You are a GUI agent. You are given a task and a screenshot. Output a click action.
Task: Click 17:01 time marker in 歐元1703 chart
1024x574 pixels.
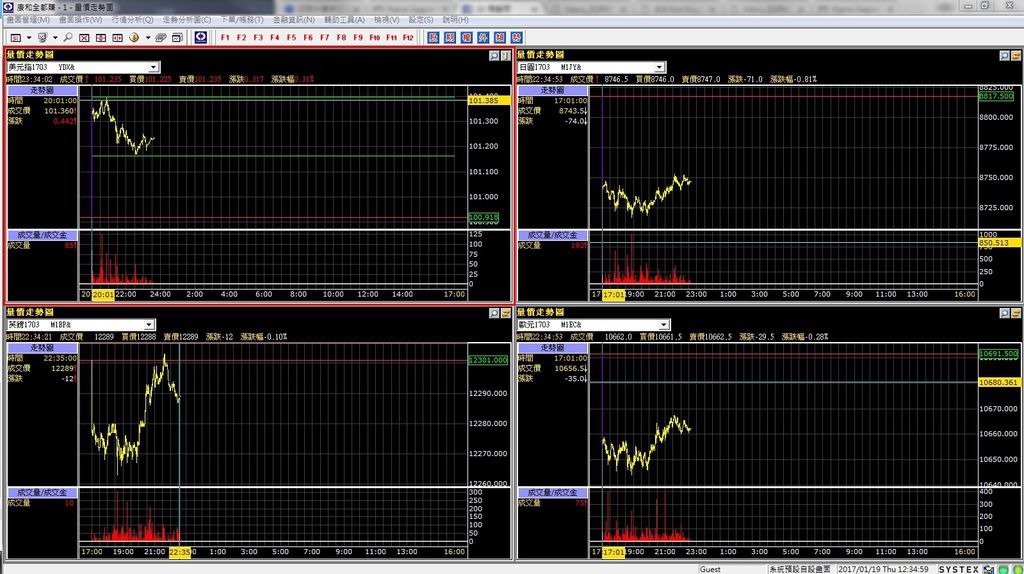point(613,552)
